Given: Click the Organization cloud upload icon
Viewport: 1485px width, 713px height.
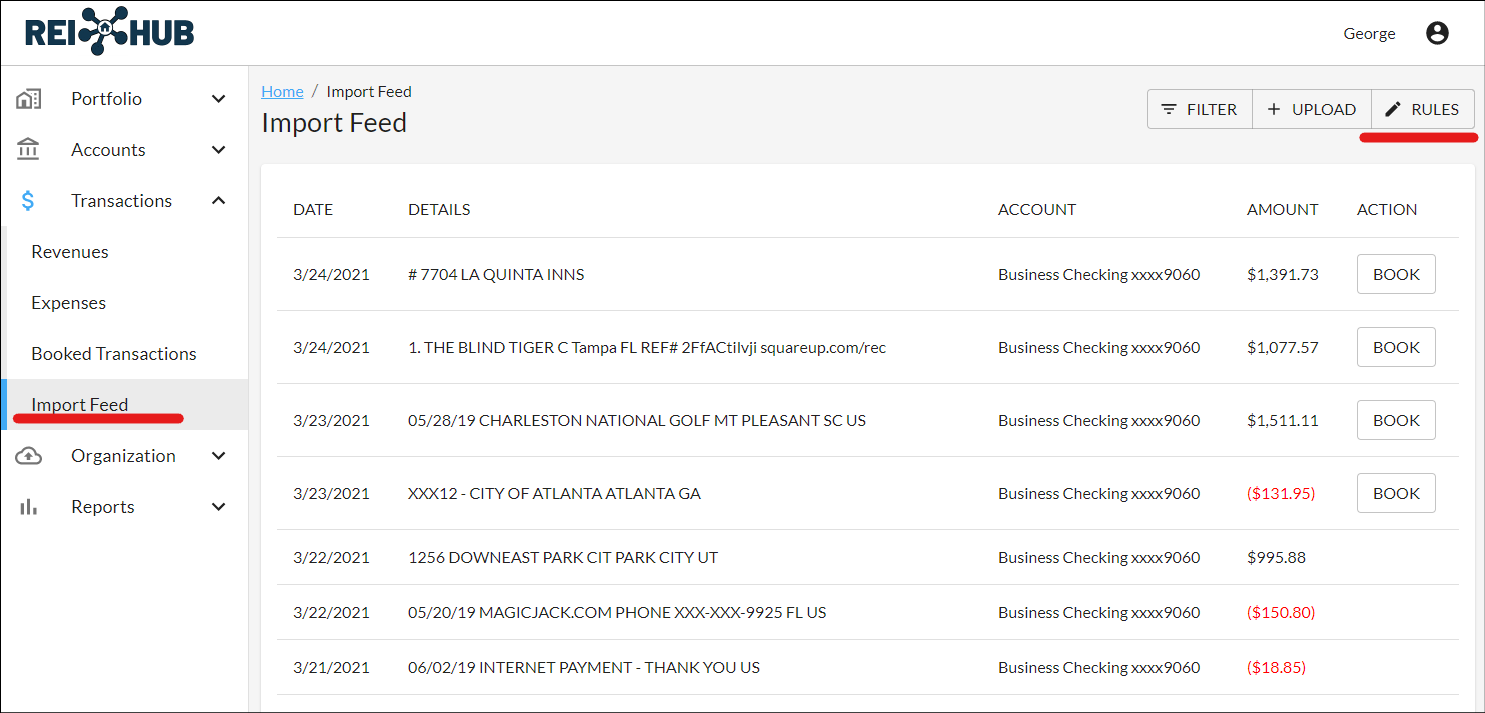Looking at the screenshot, I should pyautogui.click(x=29, y=456).
